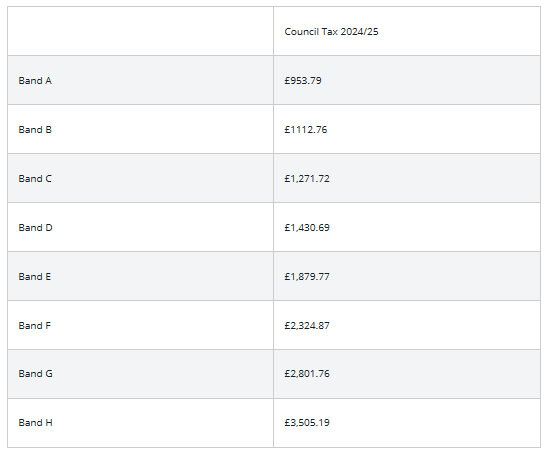Click the £1112.76 amount cell
The image size is (547, 453).
coord(407,129)
